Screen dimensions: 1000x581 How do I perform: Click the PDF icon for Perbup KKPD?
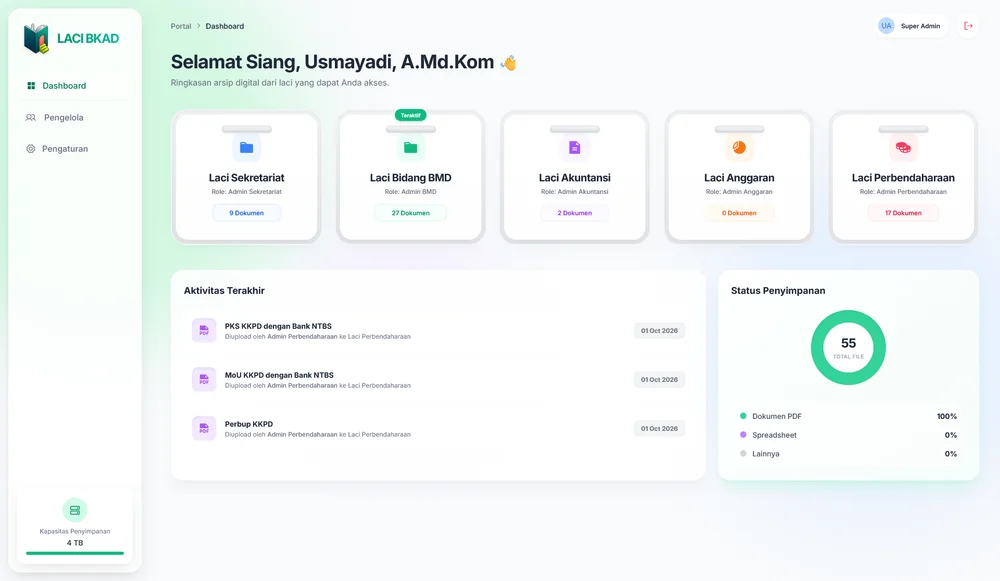[204, 428]
